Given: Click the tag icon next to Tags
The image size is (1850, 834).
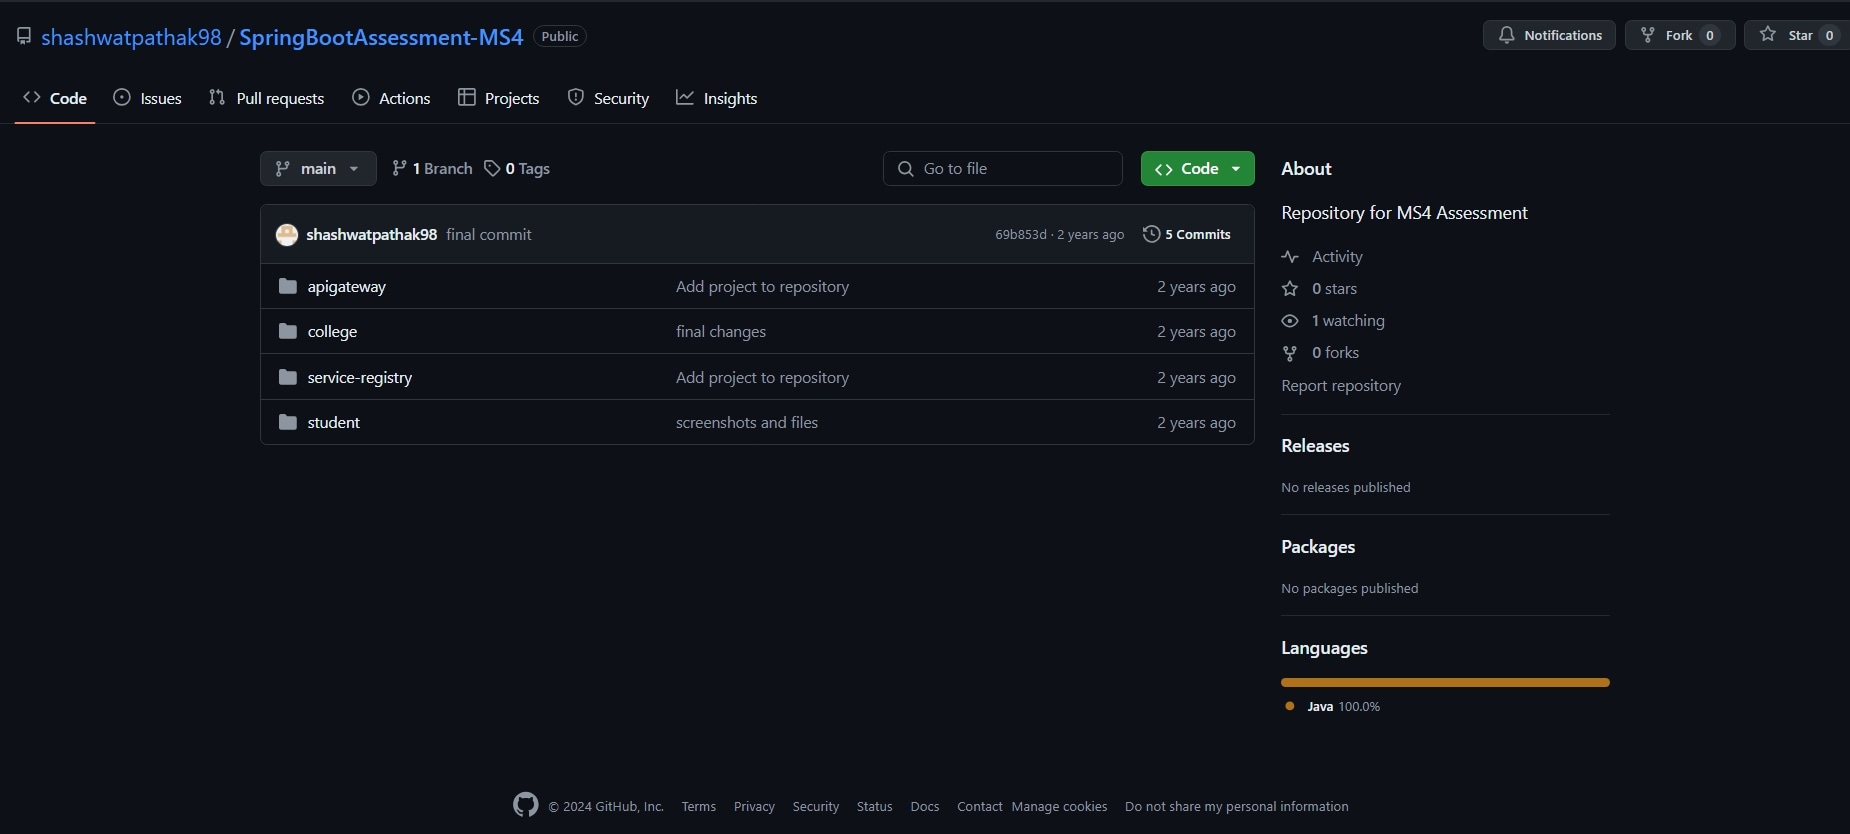Looking at the screenshot, I should point(492,168).
